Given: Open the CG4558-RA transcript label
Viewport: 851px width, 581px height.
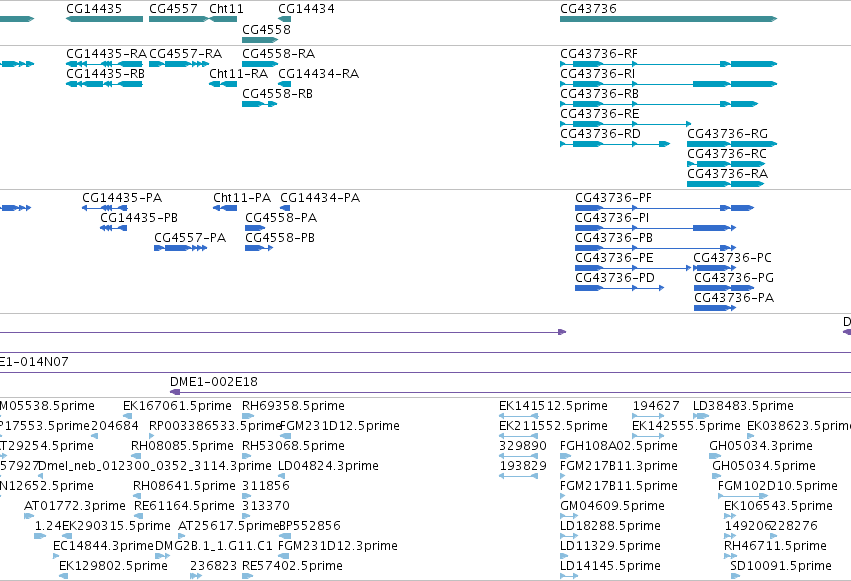Looking at the screenshot, I should [x=278, y=54].
